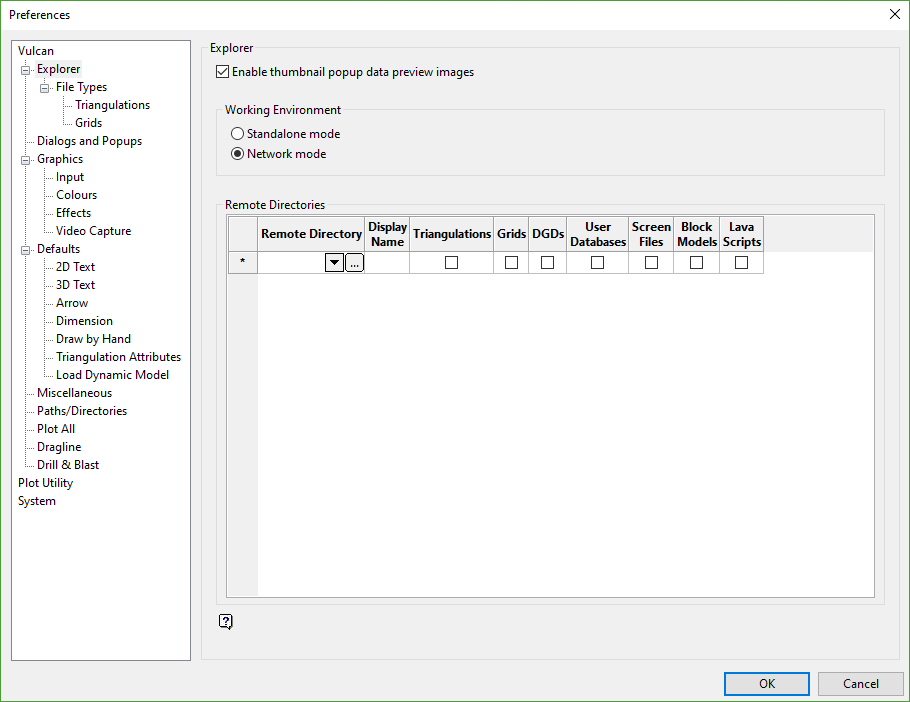This screenshot has height=702, width=910.
Task: Open the Load Dynamic Model defaults
Action: click(x=113, y=375)
